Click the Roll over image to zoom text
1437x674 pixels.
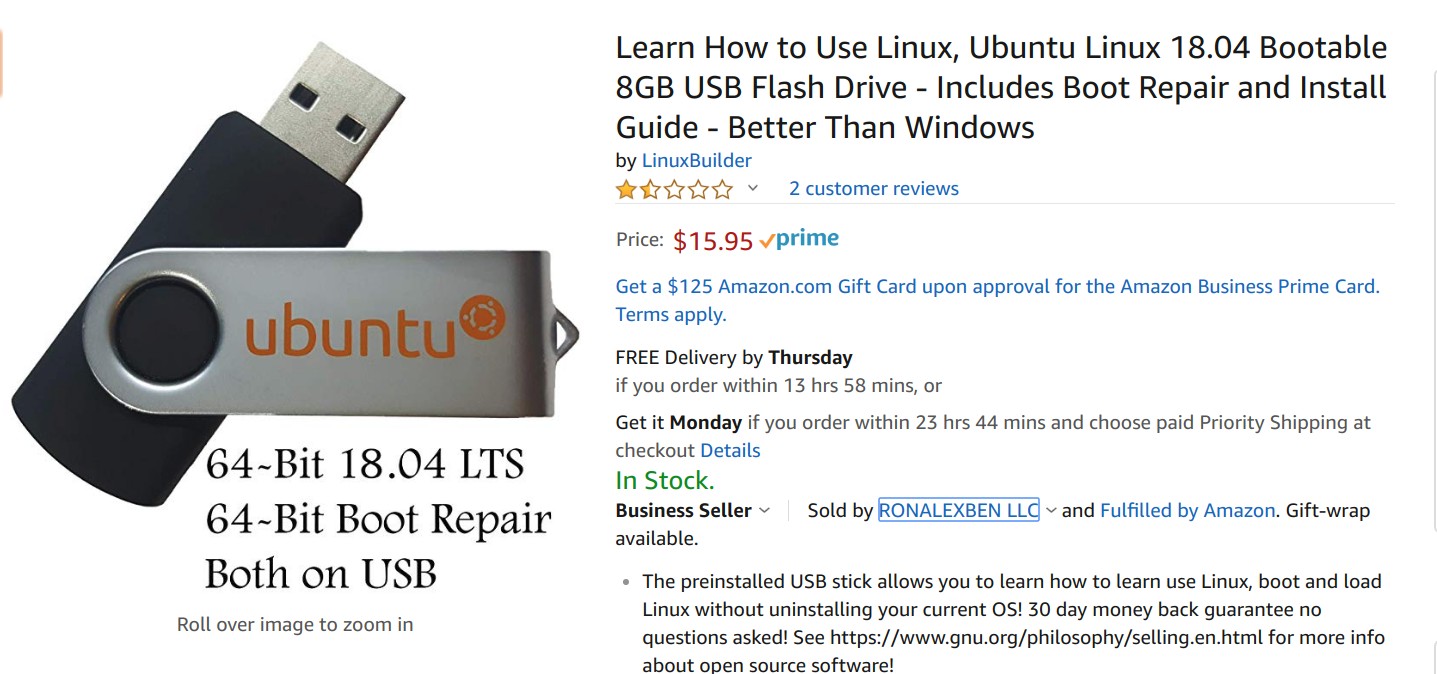pos(295,625)
